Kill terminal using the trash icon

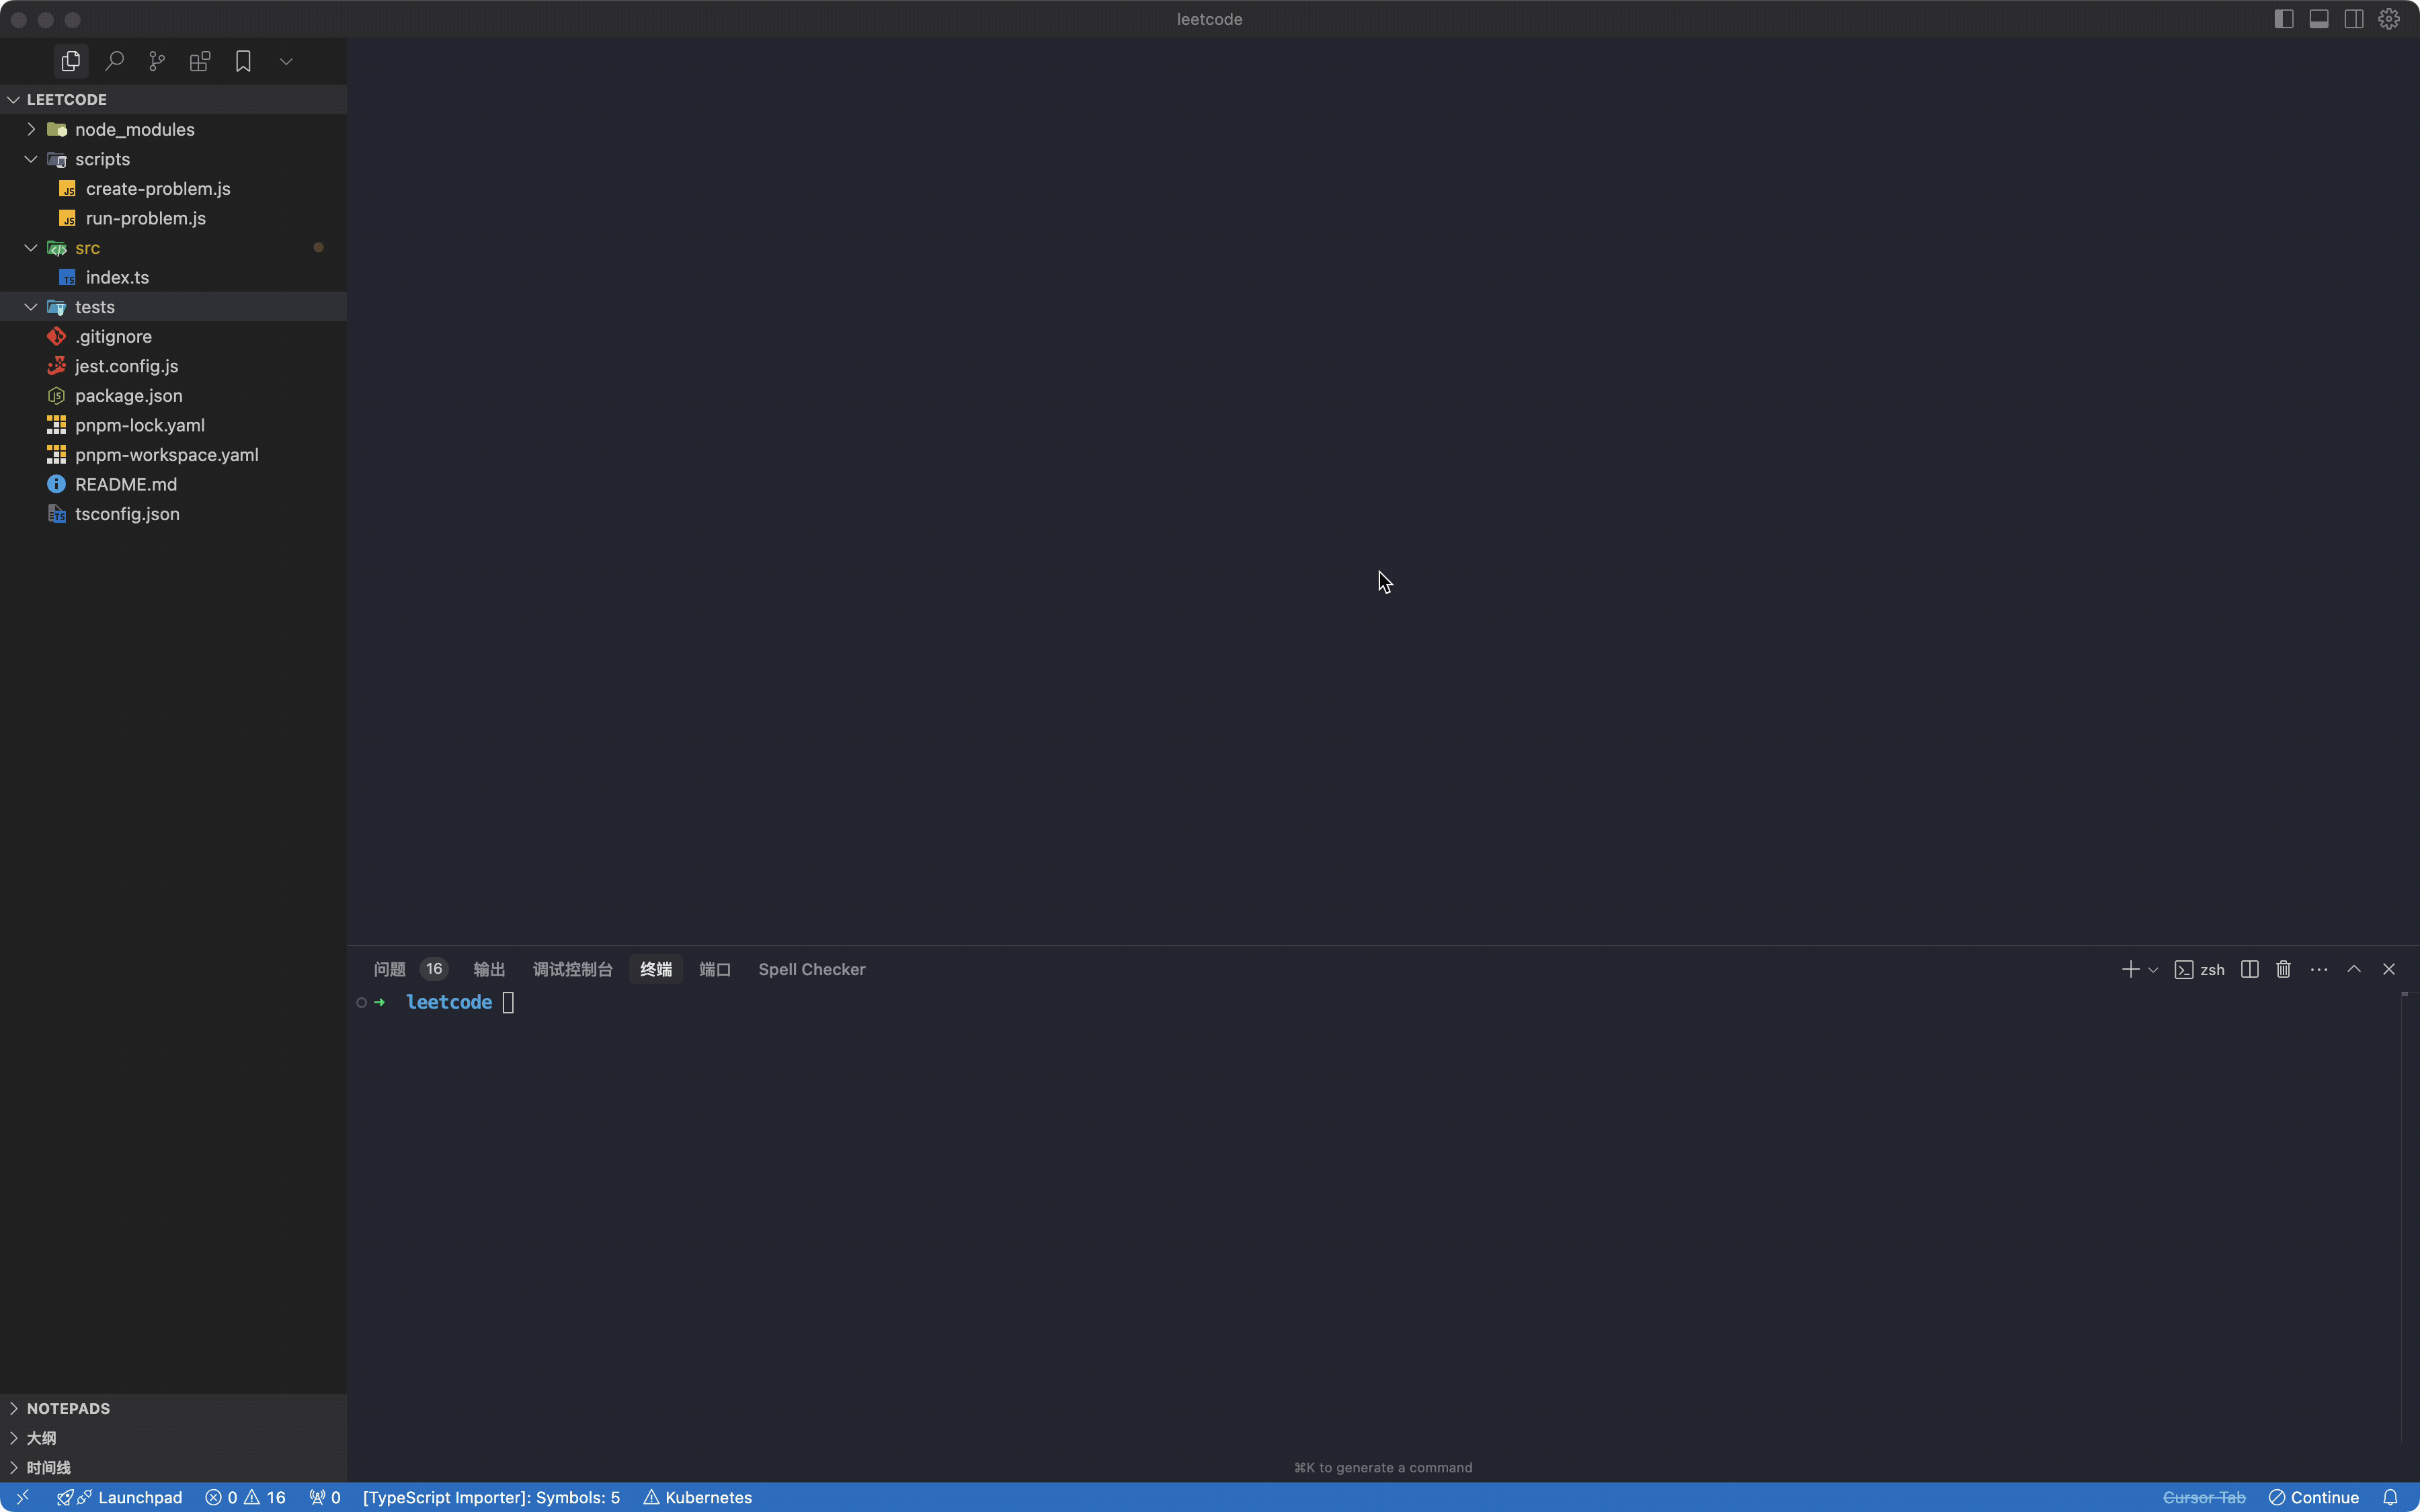[2283, 969]
